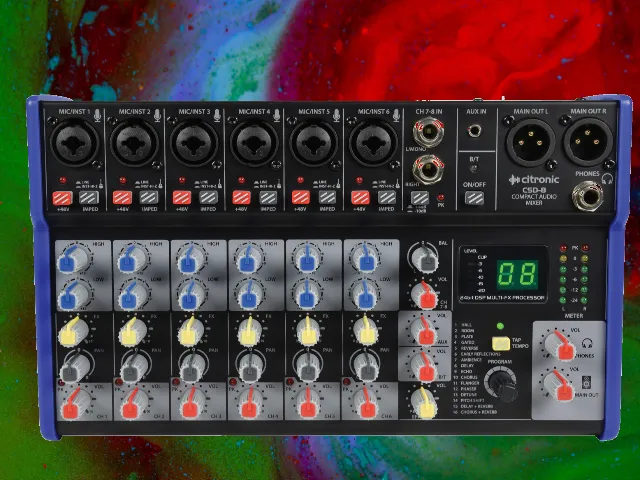The height and width of the screenshot is (480, 640).
Task: Click the MIC/INST 6 combo input jack
Action: [x=371, y=147]
